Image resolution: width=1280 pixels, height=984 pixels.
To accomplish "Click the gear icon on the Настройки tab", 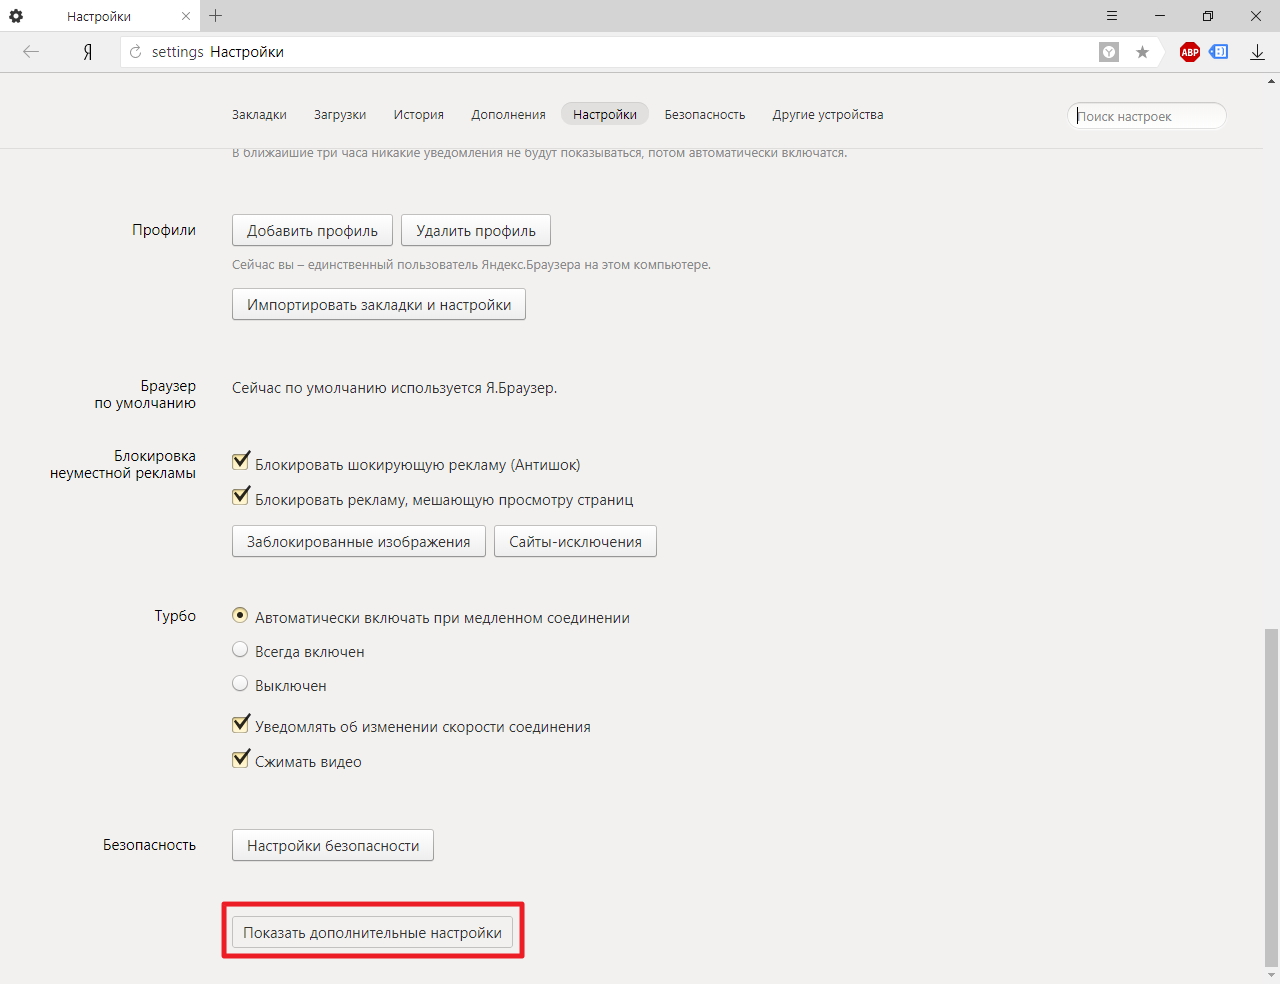I will [16, 16].
